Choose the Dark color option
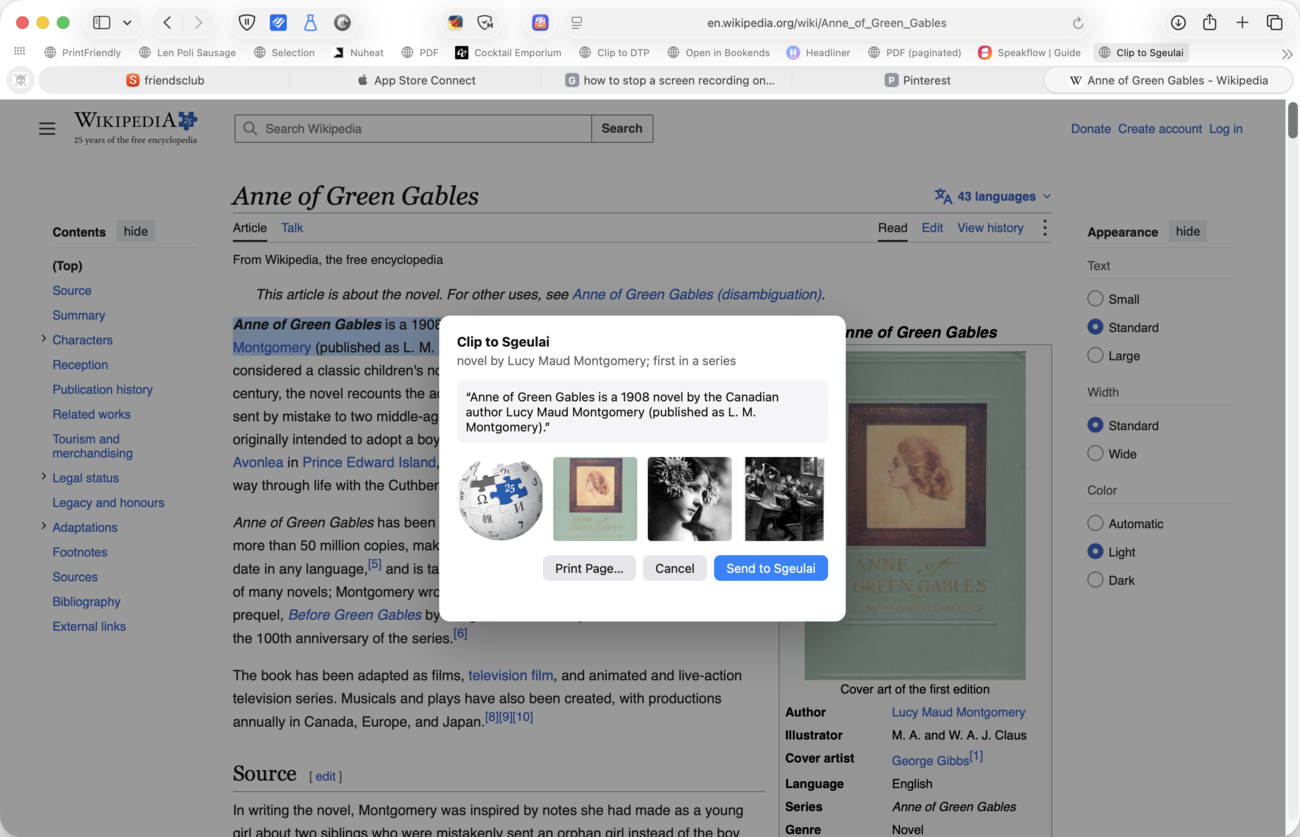The height and width of the screenshot is (837, 1300). pos(1095,580)
